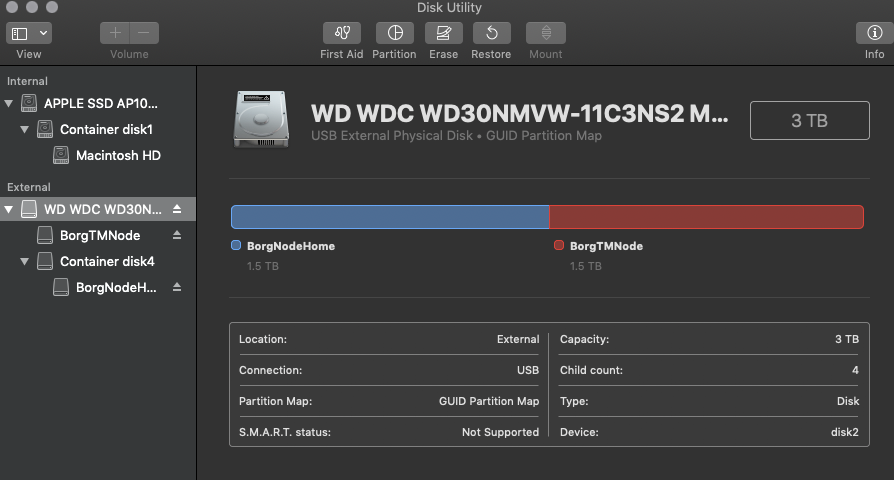
Task: Click the Location External value
Action: [x=518, y=339]
